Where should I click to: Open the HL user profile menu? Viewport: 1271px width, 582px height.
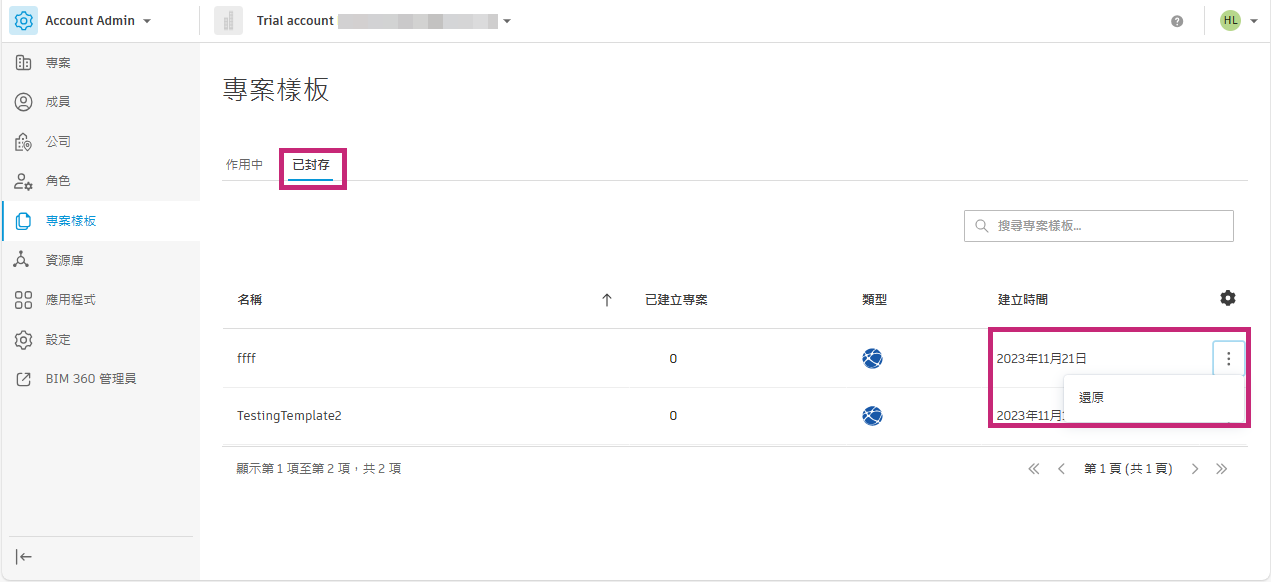coord(1238,21)
